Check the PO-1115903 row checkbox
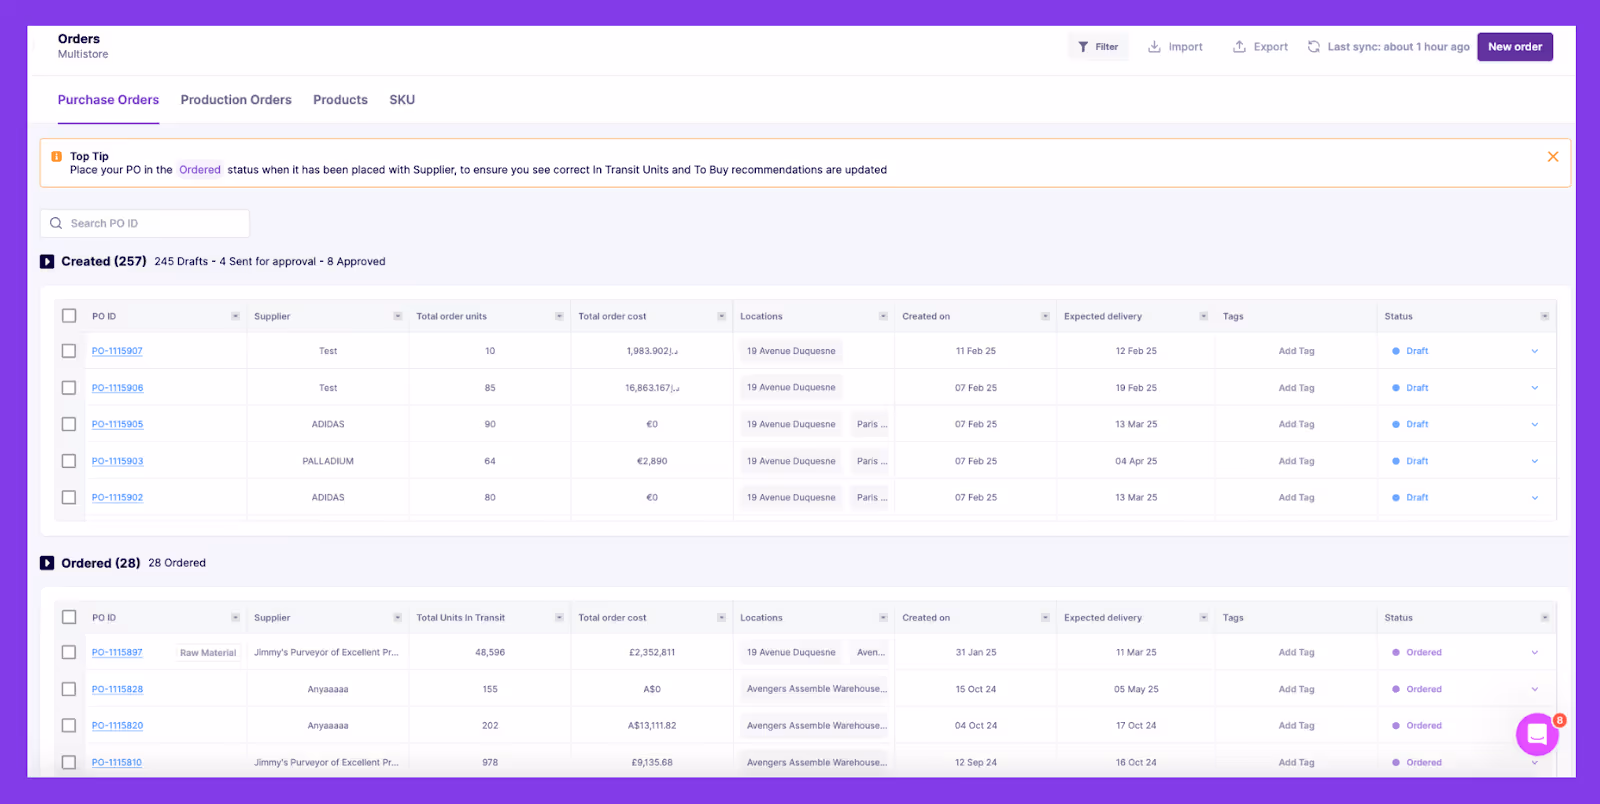 [69, 461]
